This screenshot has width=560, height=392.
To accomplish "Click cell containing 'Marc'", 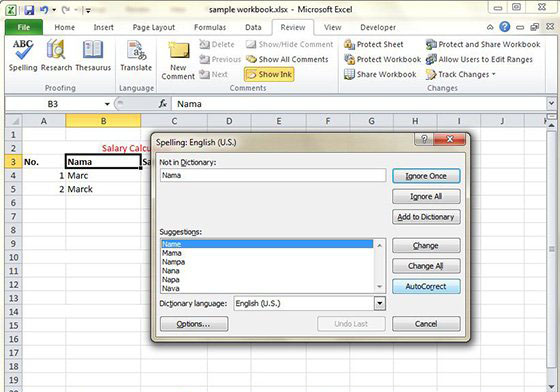I will click(103, 176).
